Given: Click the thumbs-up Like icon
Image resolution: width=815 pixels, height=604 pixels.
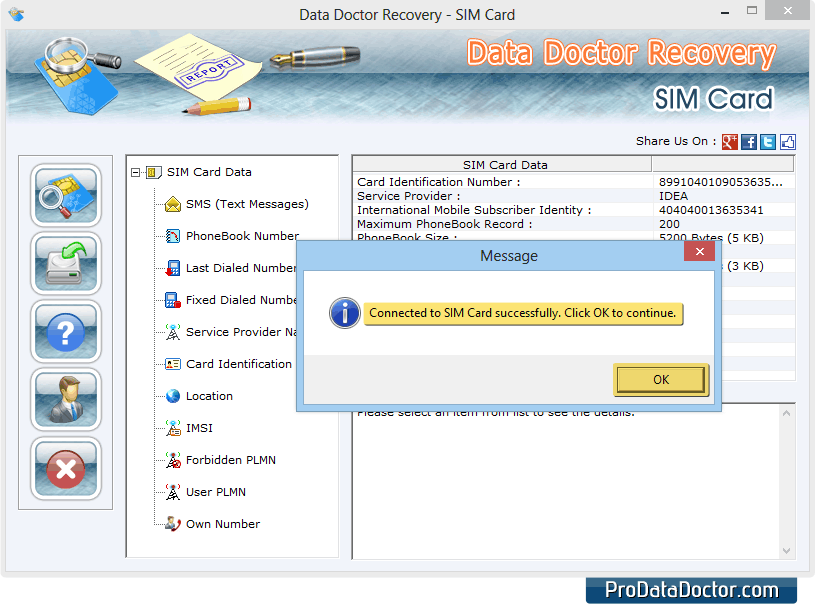Looking at the screenshot, I should (787, 141).
